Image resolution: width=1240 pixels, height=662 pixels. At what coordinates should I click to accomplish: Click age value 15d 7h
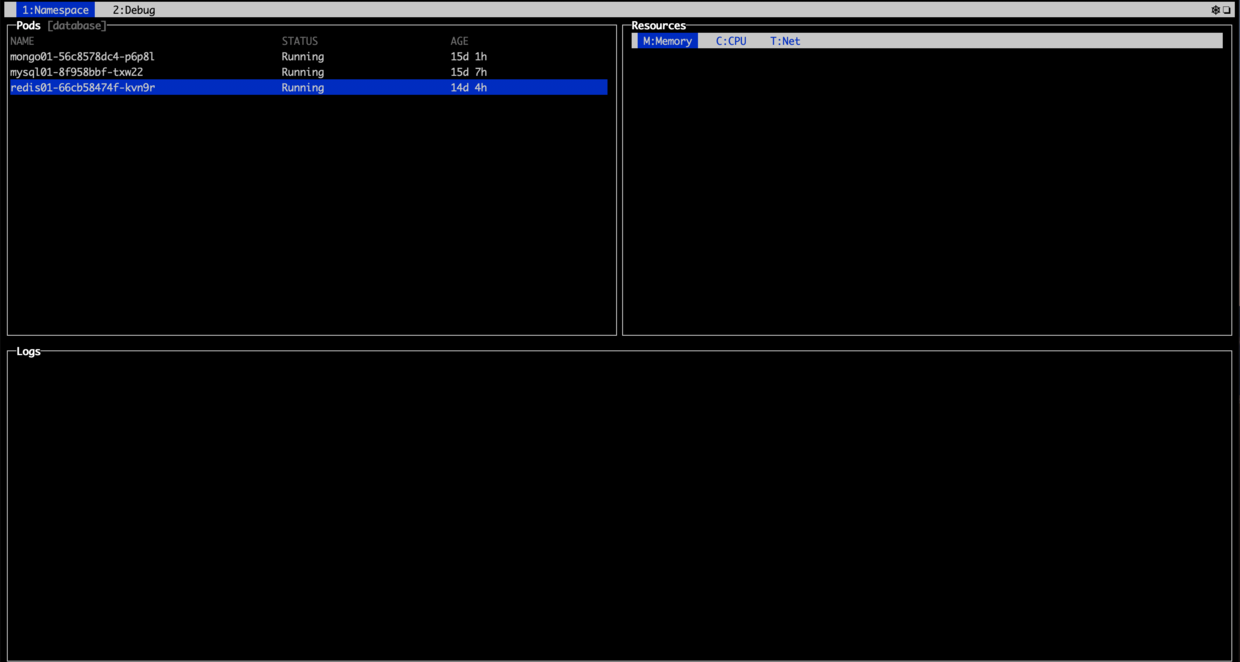click(x=469, y=72)
